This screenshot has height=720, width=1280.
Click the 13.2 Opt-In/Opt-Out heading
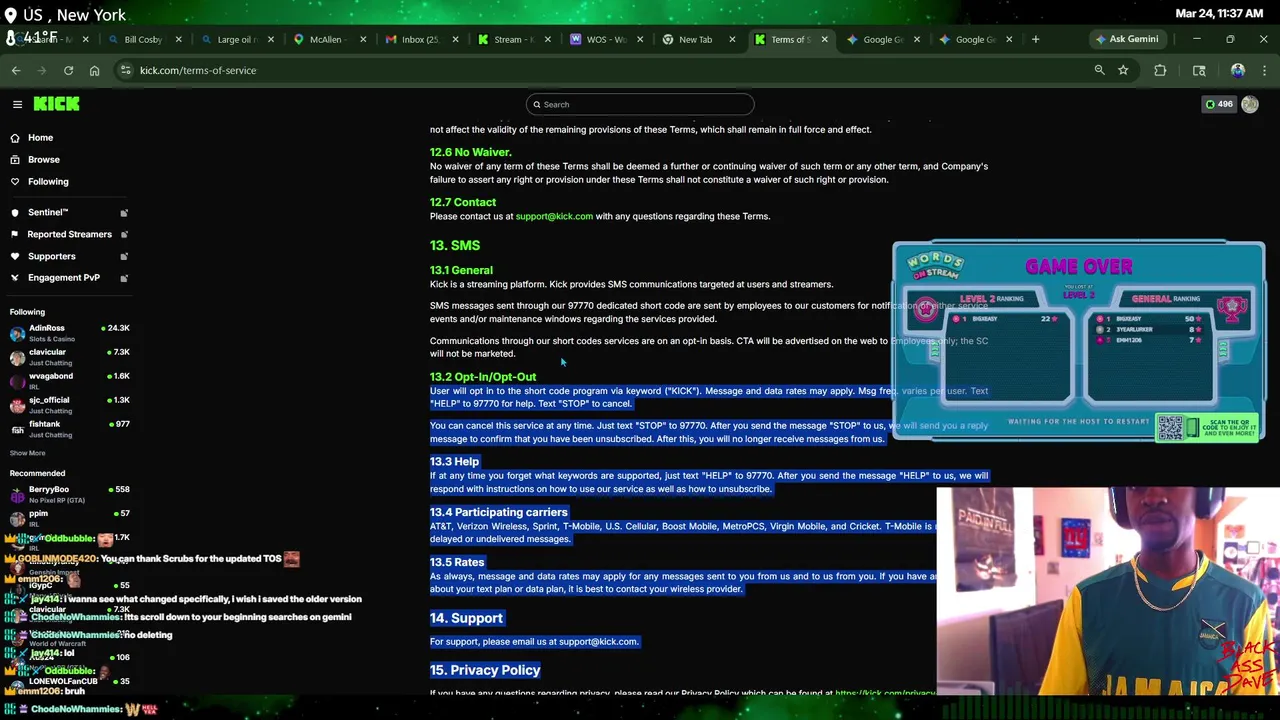(x=483, y=377)
